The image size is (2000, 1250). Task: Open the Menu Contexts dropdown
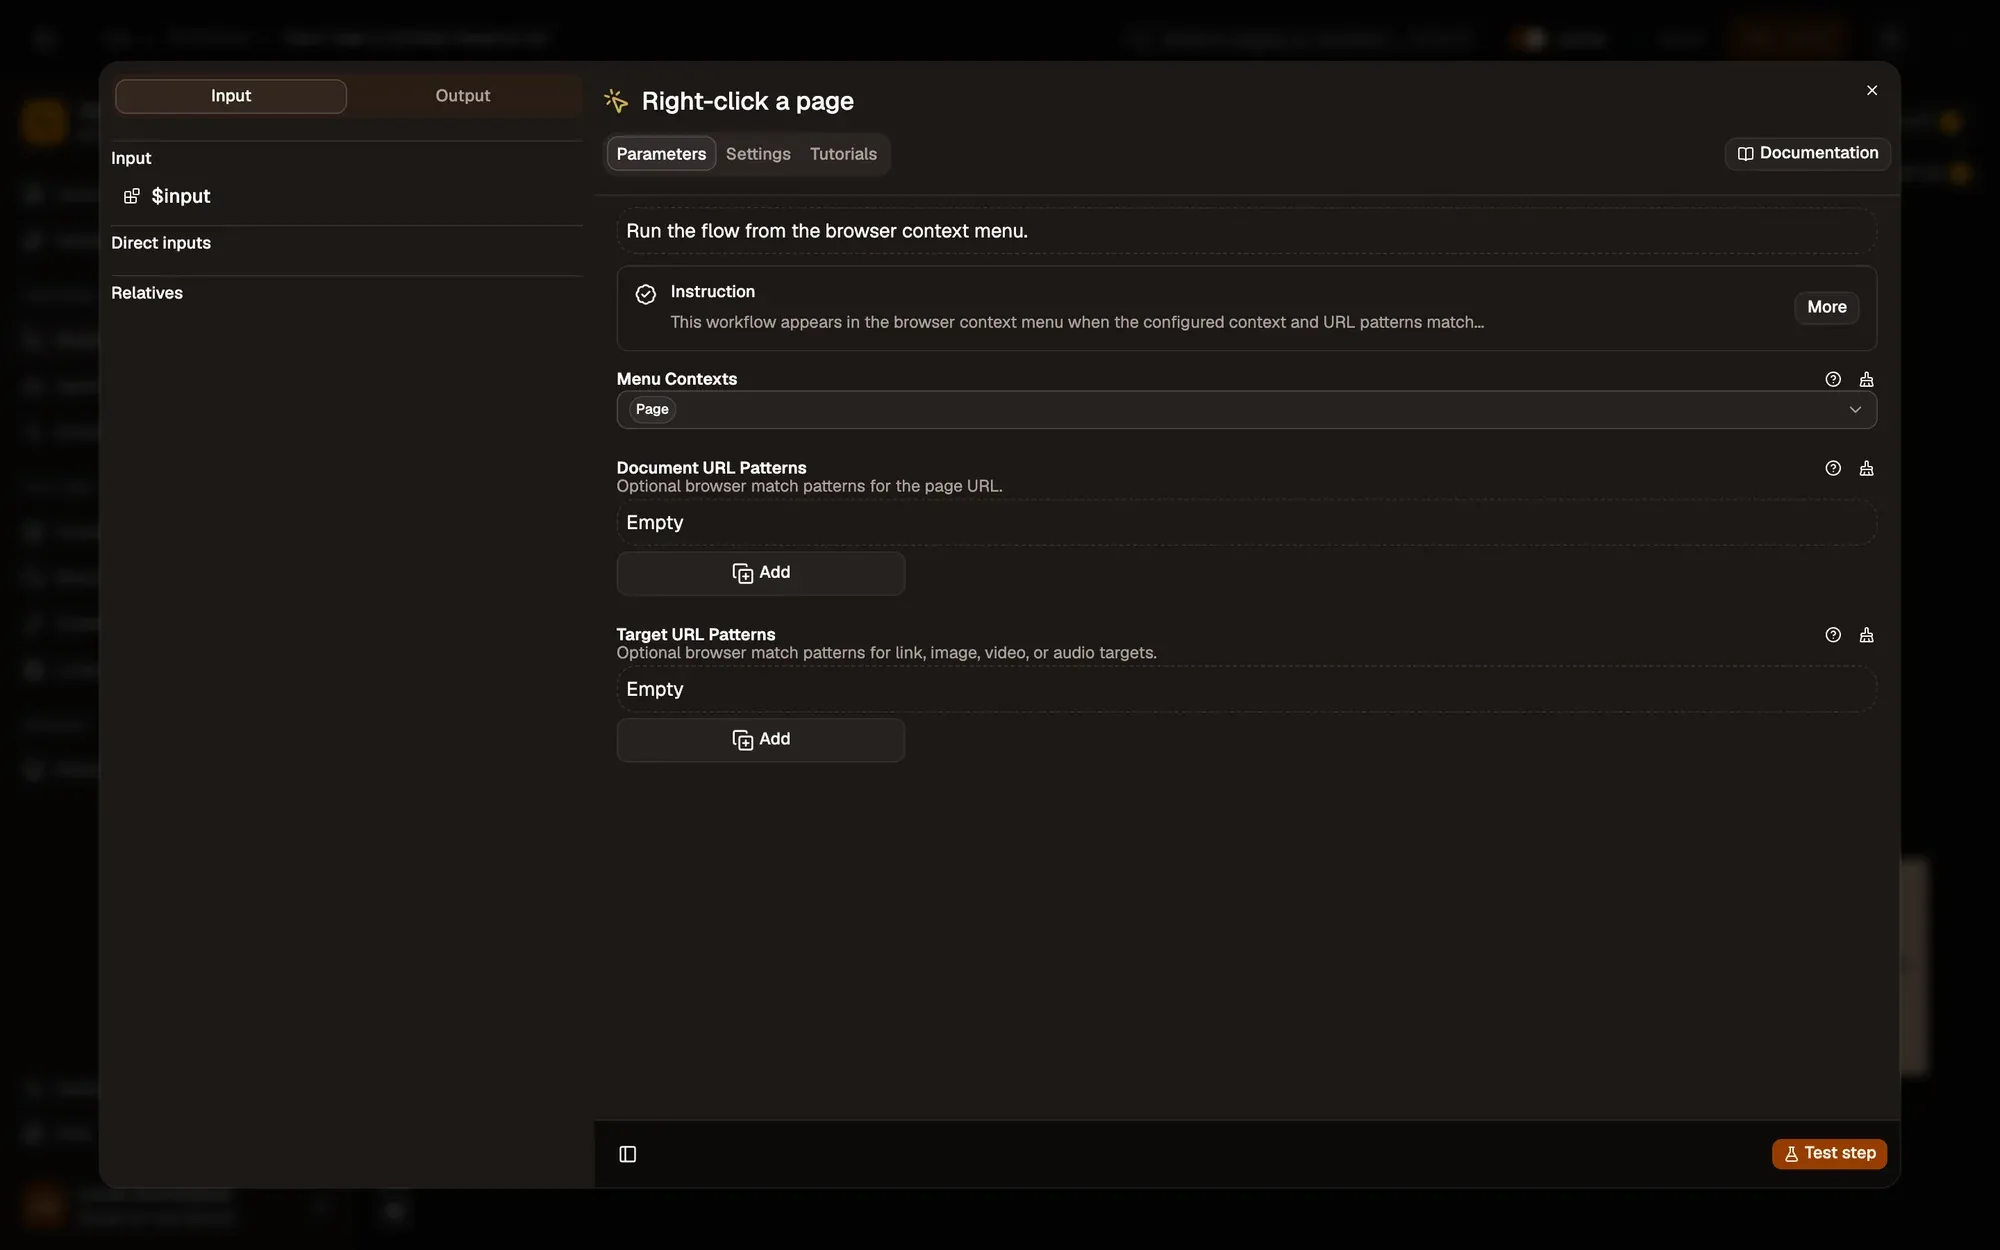pyautogui.click(x=1246, y=410)
